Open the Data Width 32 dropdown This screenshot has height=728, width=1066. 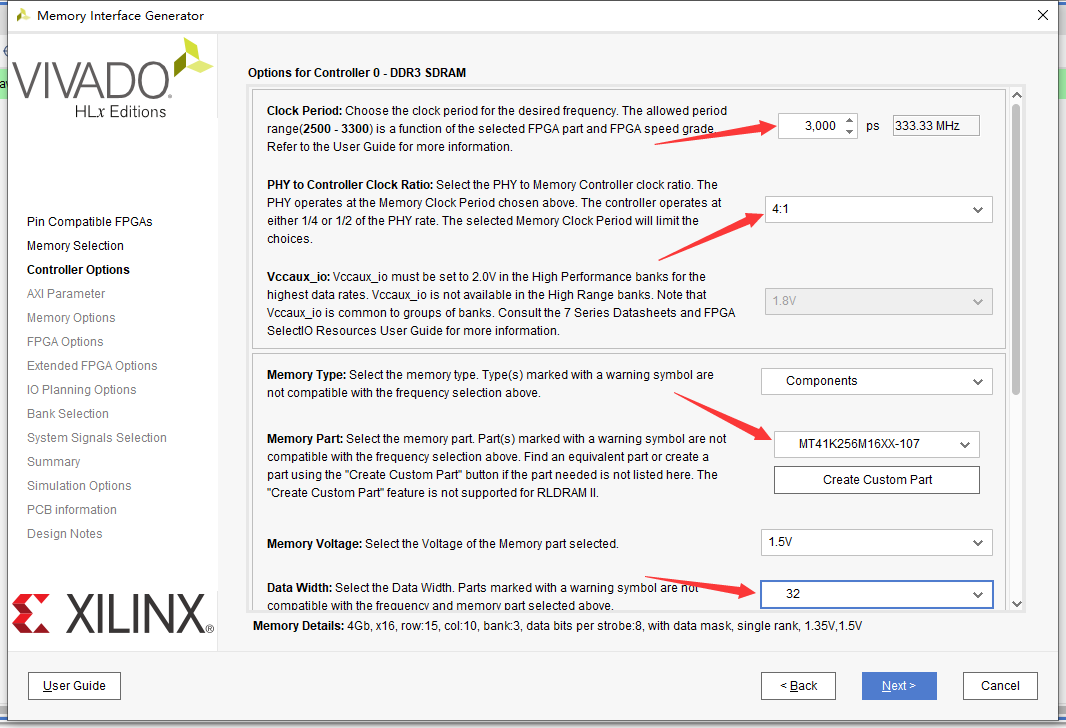[x=876, y=594]
